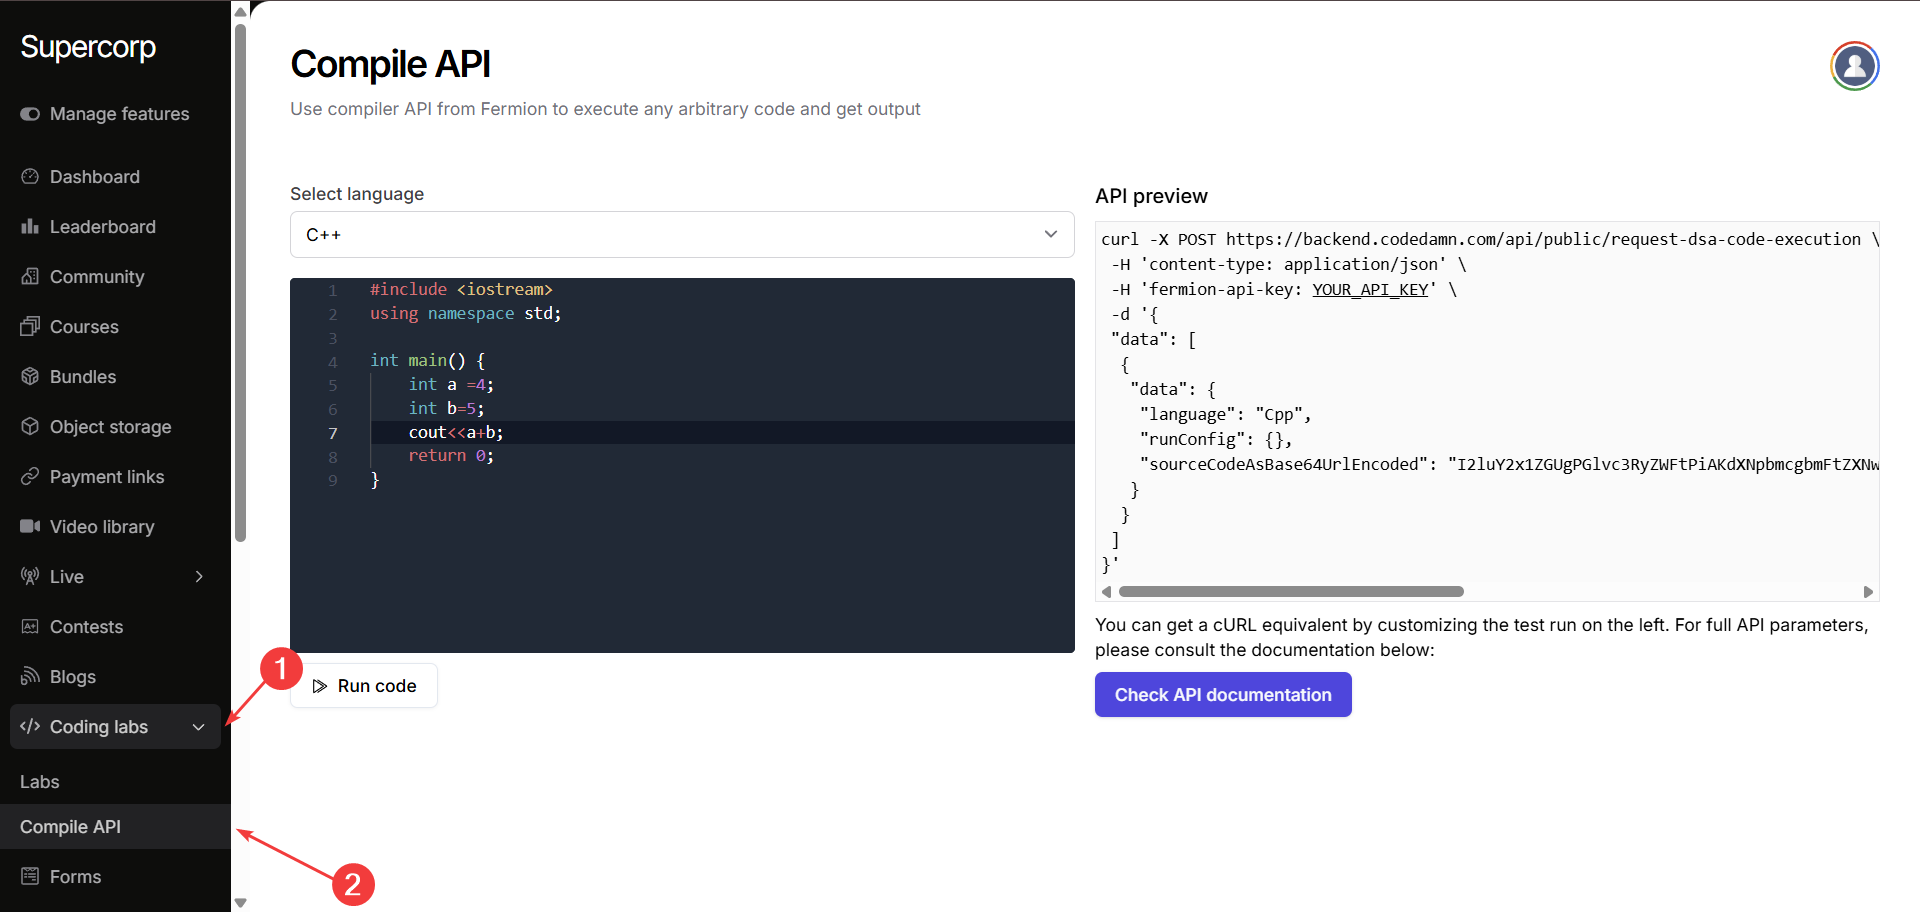This screenshot has height=912, width=1920.
Task: Click the Payment links chain icon
Action: pyautogui.click(x=30, y=477)
